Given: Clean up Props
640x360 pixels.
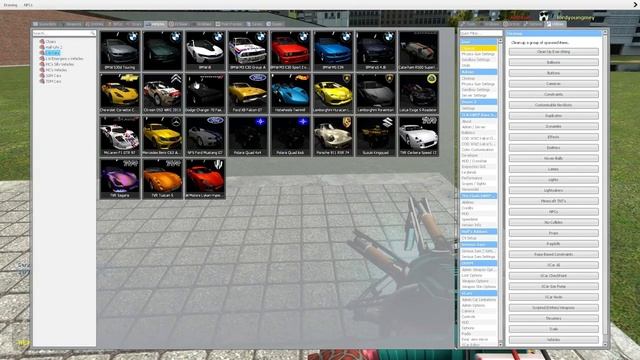Looking at the screenshot, I should [553, 233].
